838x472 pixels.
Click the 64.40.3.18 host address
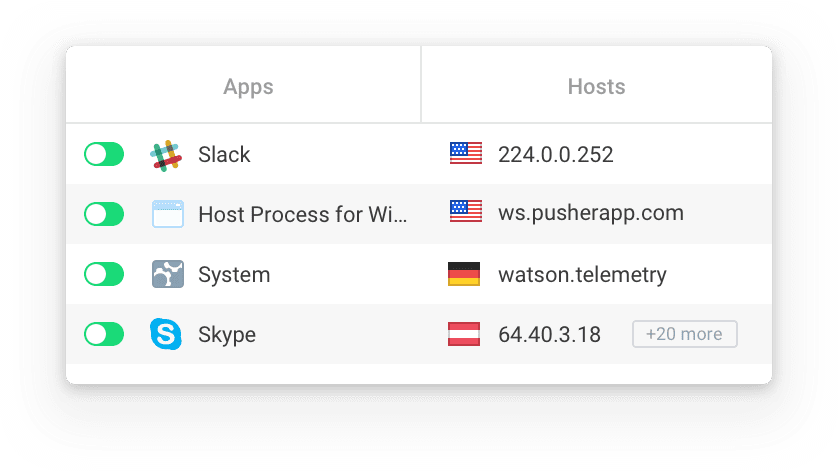point(549,334)
